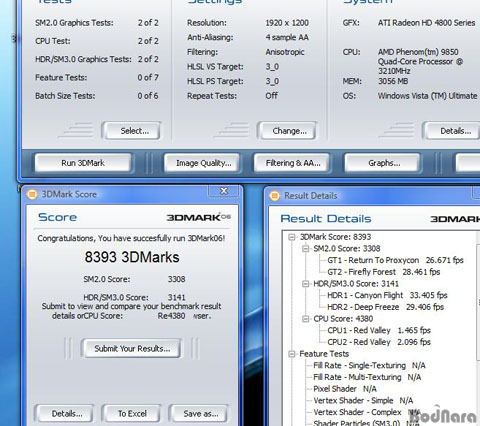Close the 3DMark Score window
Viewport: 480px width, 426px height.
click(x=224, y=191)
